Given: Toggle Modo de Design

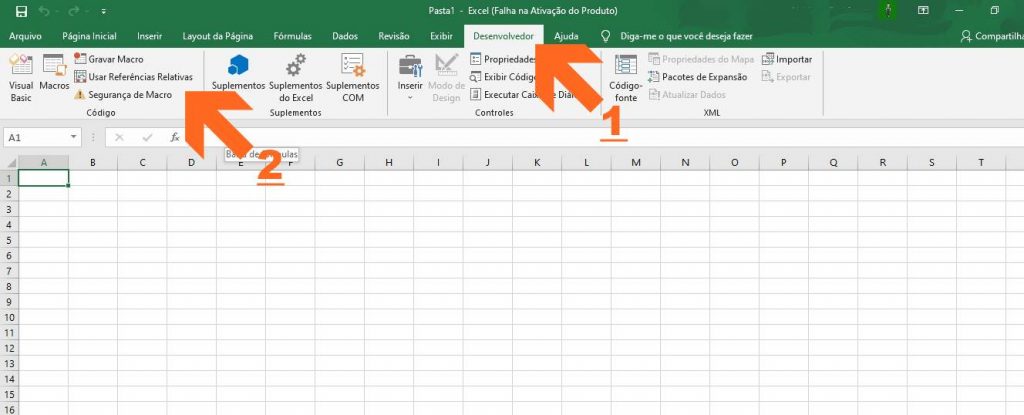Looking at the screenshot, I should click(x=447, y=78).
